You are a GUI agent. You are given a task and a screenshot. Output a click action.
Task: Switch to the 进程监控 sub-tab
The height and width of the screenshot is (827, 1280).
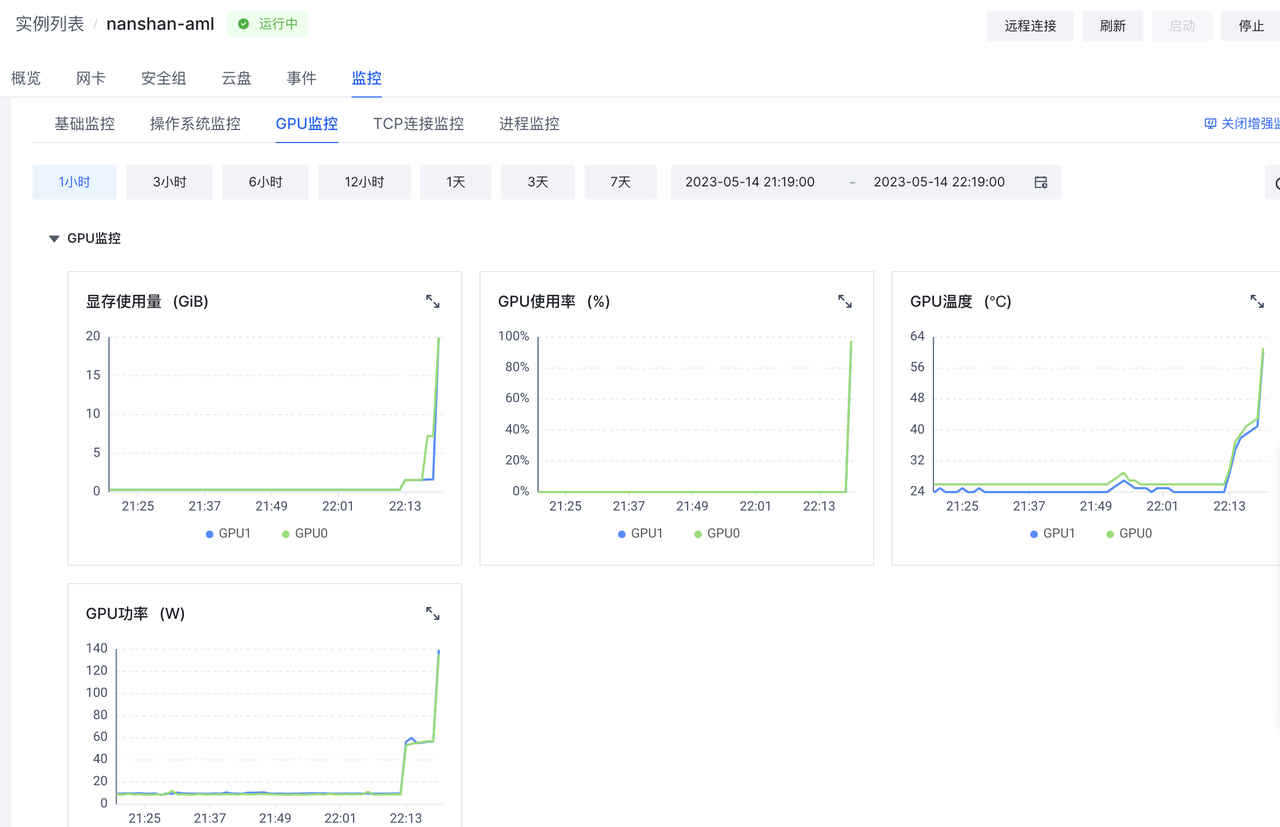529,124
